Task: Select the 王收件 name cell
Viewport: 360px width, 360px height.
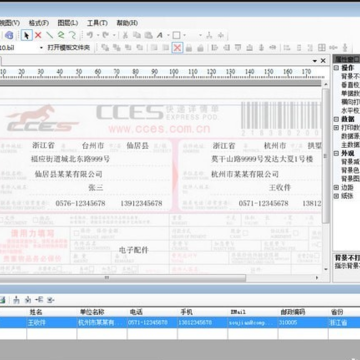Action: coord(52,323)
